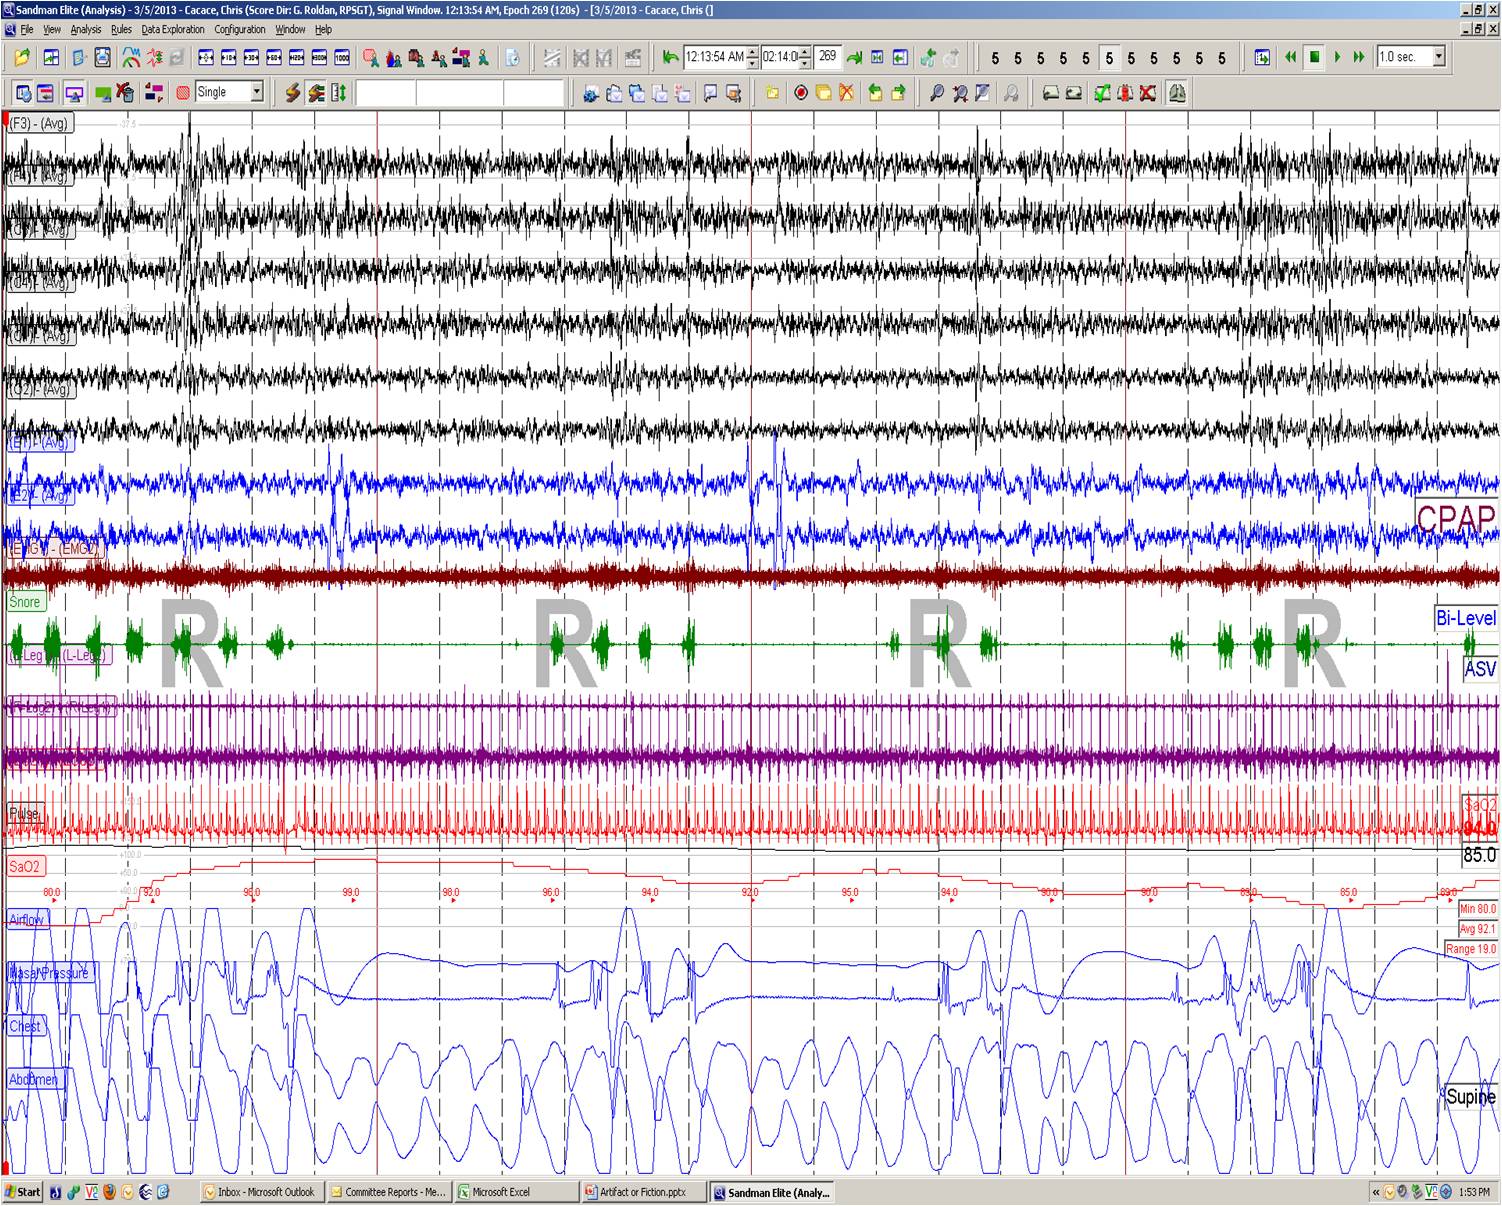1502x1206 pixels.
Task: Open the Data Exploration menu
Action: point(172,30)
